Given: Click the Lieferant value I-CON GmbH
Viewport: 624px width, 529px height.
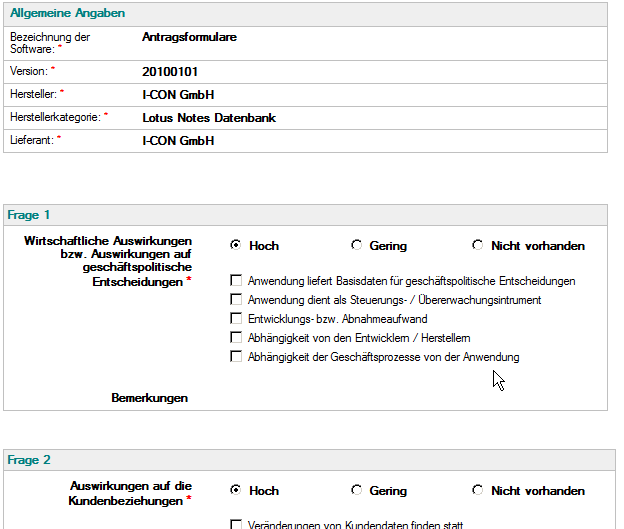Looking at the screenshot, I should pos(178,141).
